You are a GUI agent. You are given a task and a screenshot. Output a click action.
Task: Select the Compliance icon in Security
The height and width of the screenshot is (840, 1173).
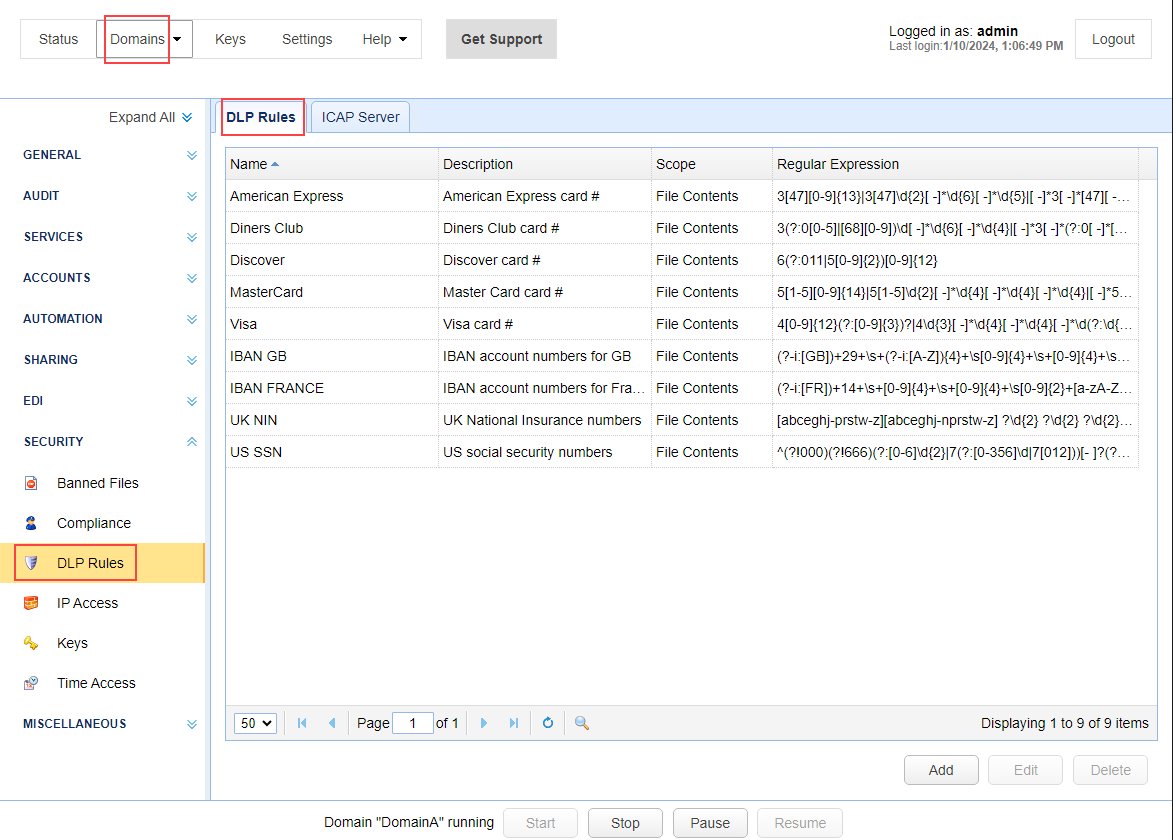31,523
